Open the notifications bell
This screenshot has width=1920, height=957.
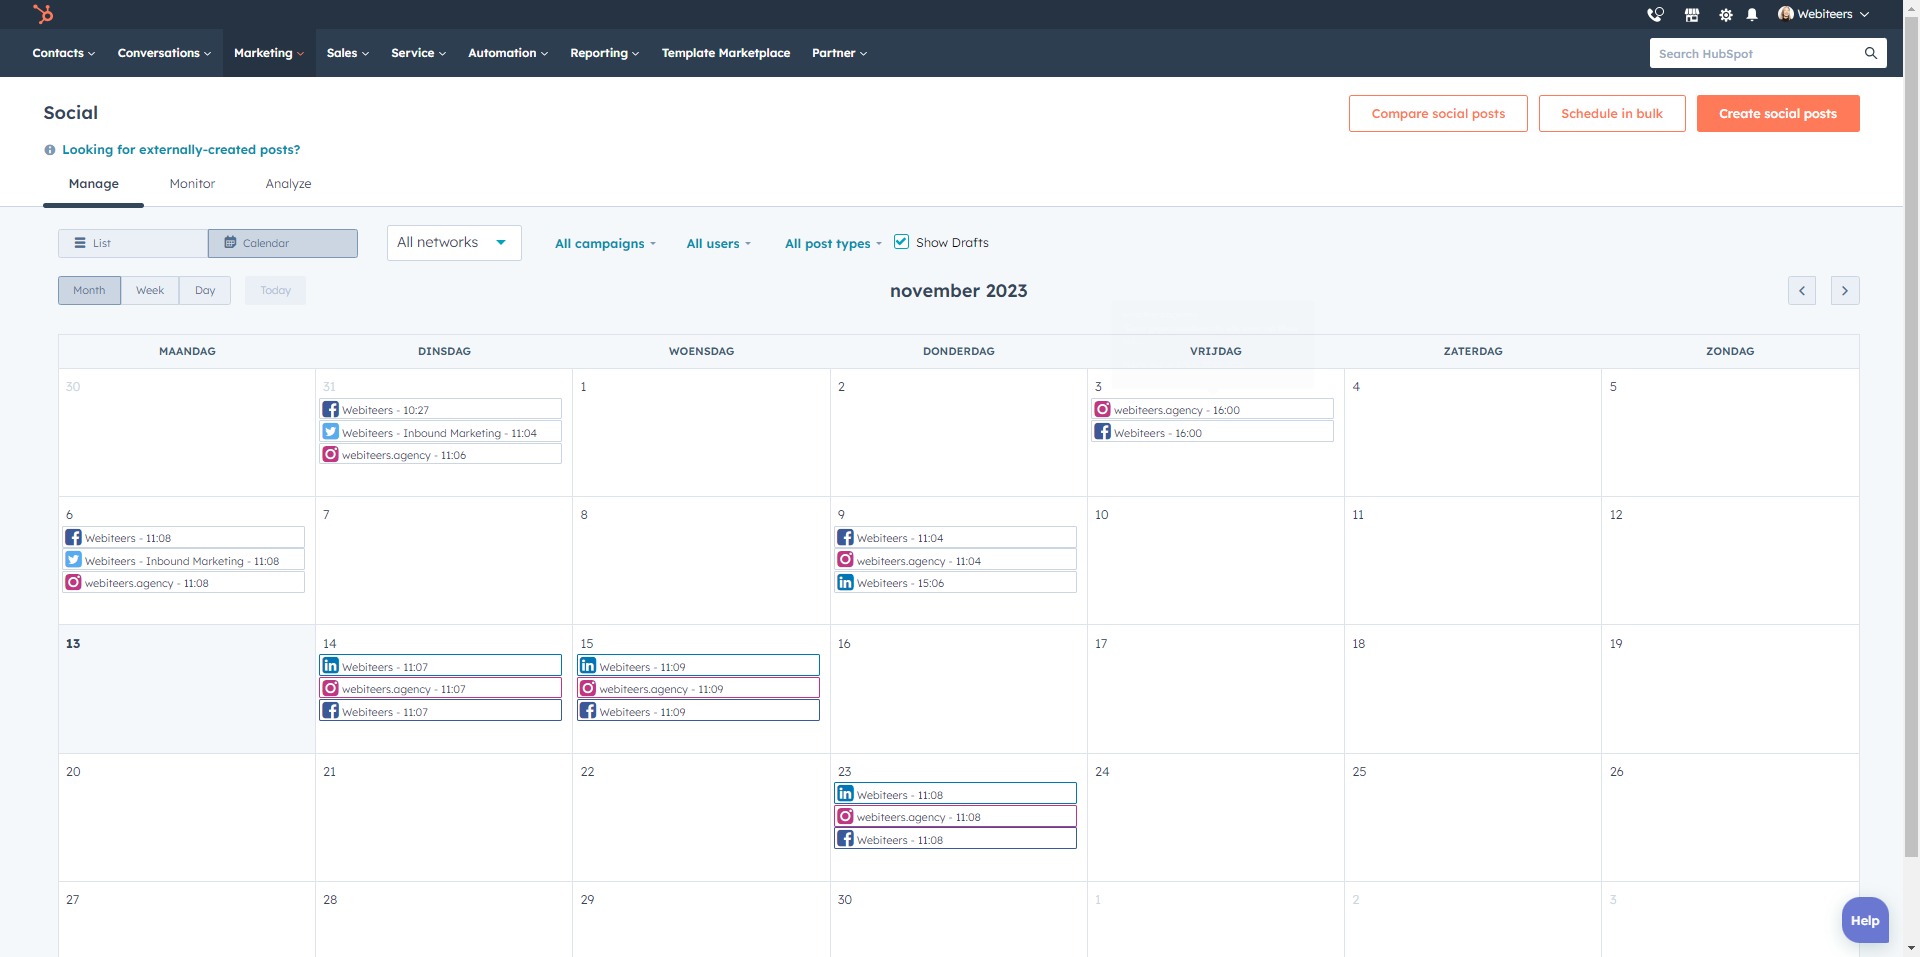point(1752,14)
